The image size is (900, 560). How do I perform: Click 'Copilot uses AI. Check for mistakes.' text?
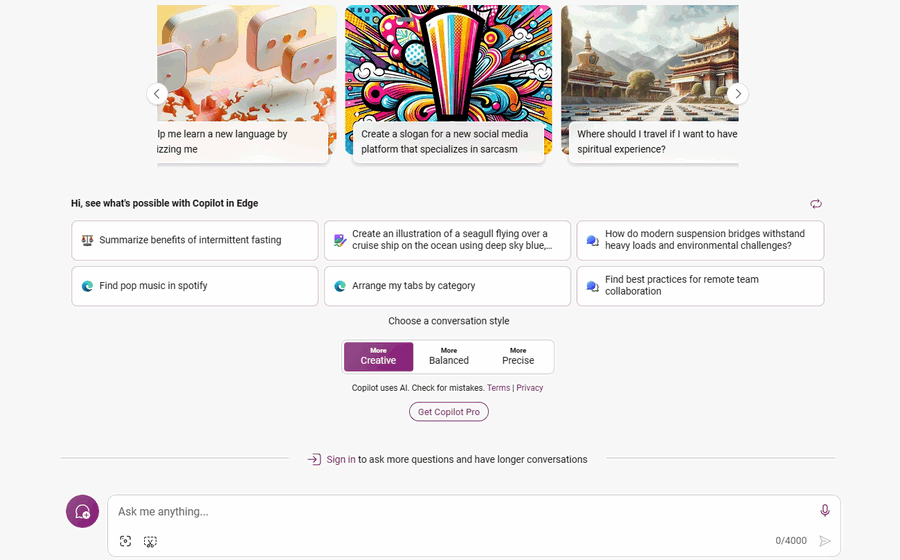pos(418,388)
